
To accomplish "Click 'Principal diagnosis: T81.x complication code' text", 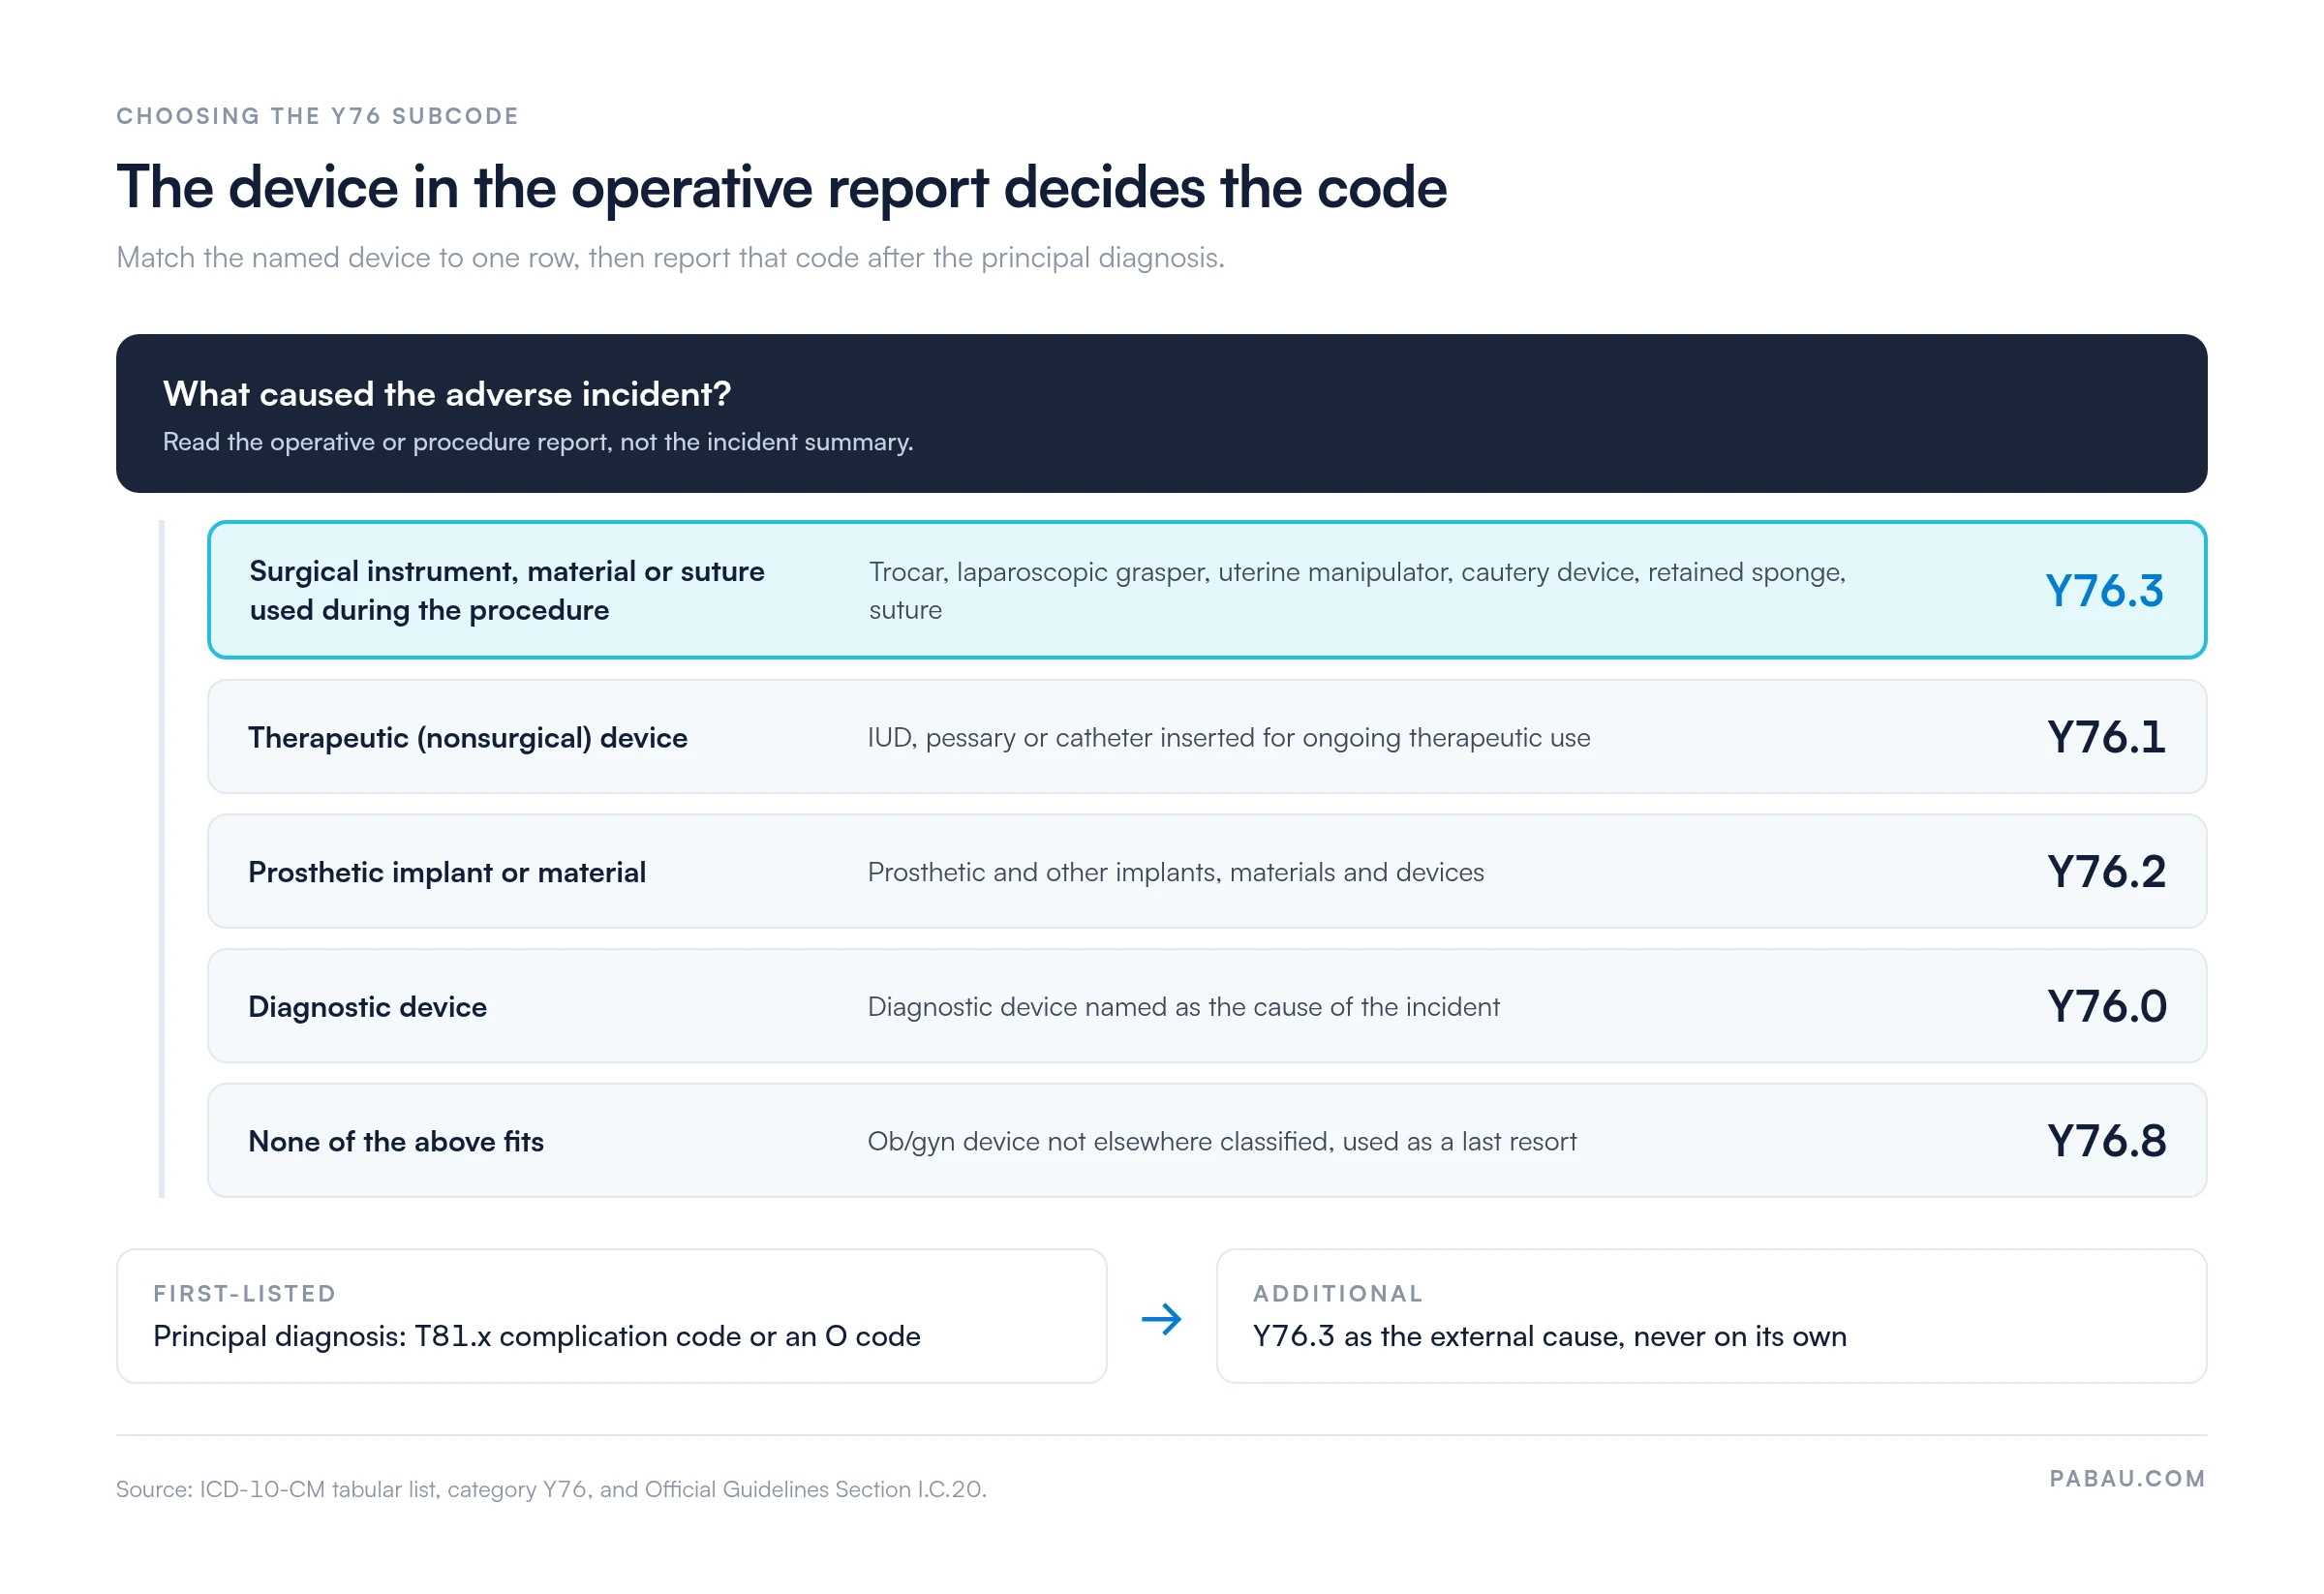I will (x=536, y=1337).
